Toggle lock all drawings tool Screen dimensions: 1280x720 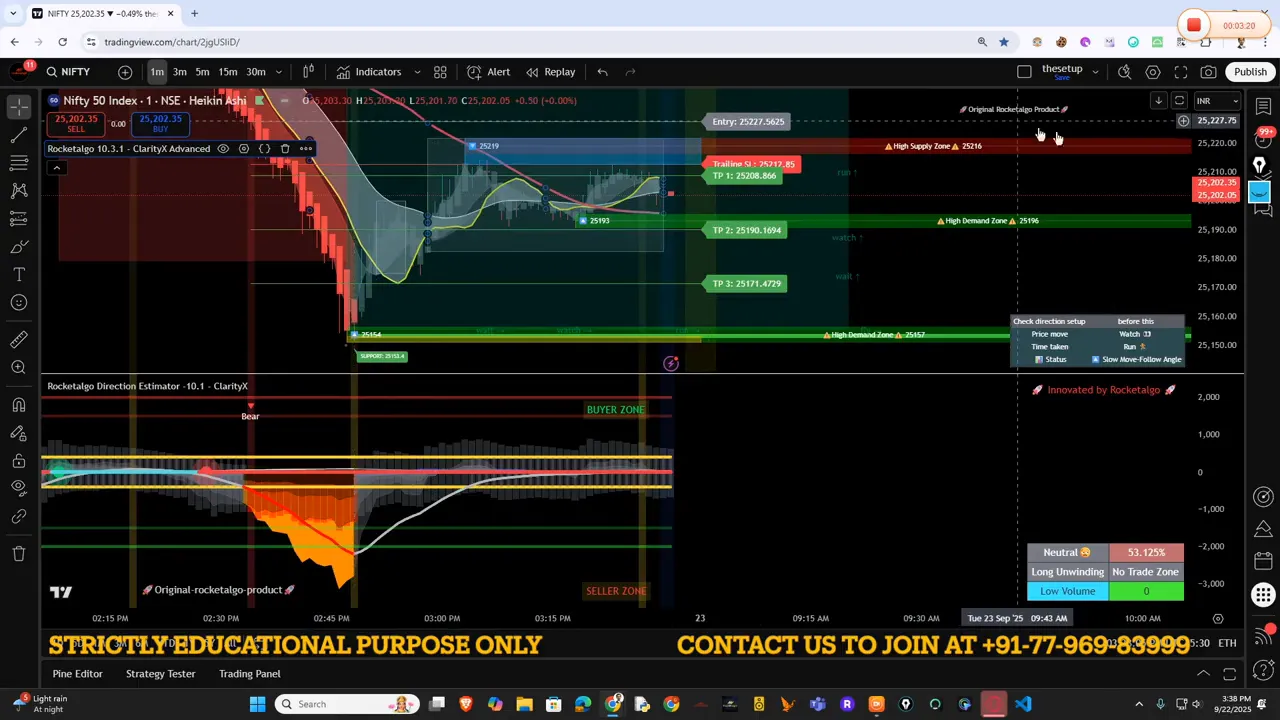19,461
